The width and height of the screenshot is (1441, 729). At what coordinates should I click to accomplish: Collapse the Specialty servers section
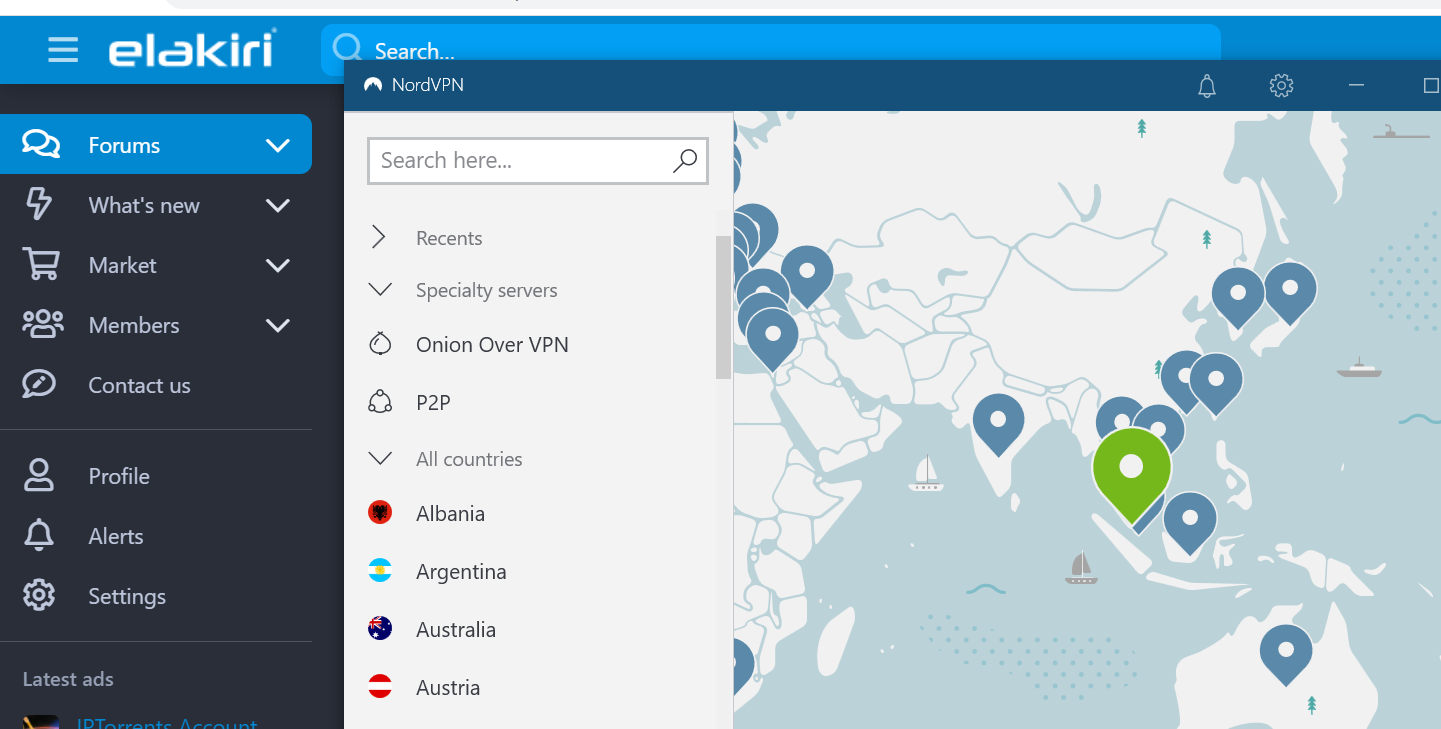379,290
